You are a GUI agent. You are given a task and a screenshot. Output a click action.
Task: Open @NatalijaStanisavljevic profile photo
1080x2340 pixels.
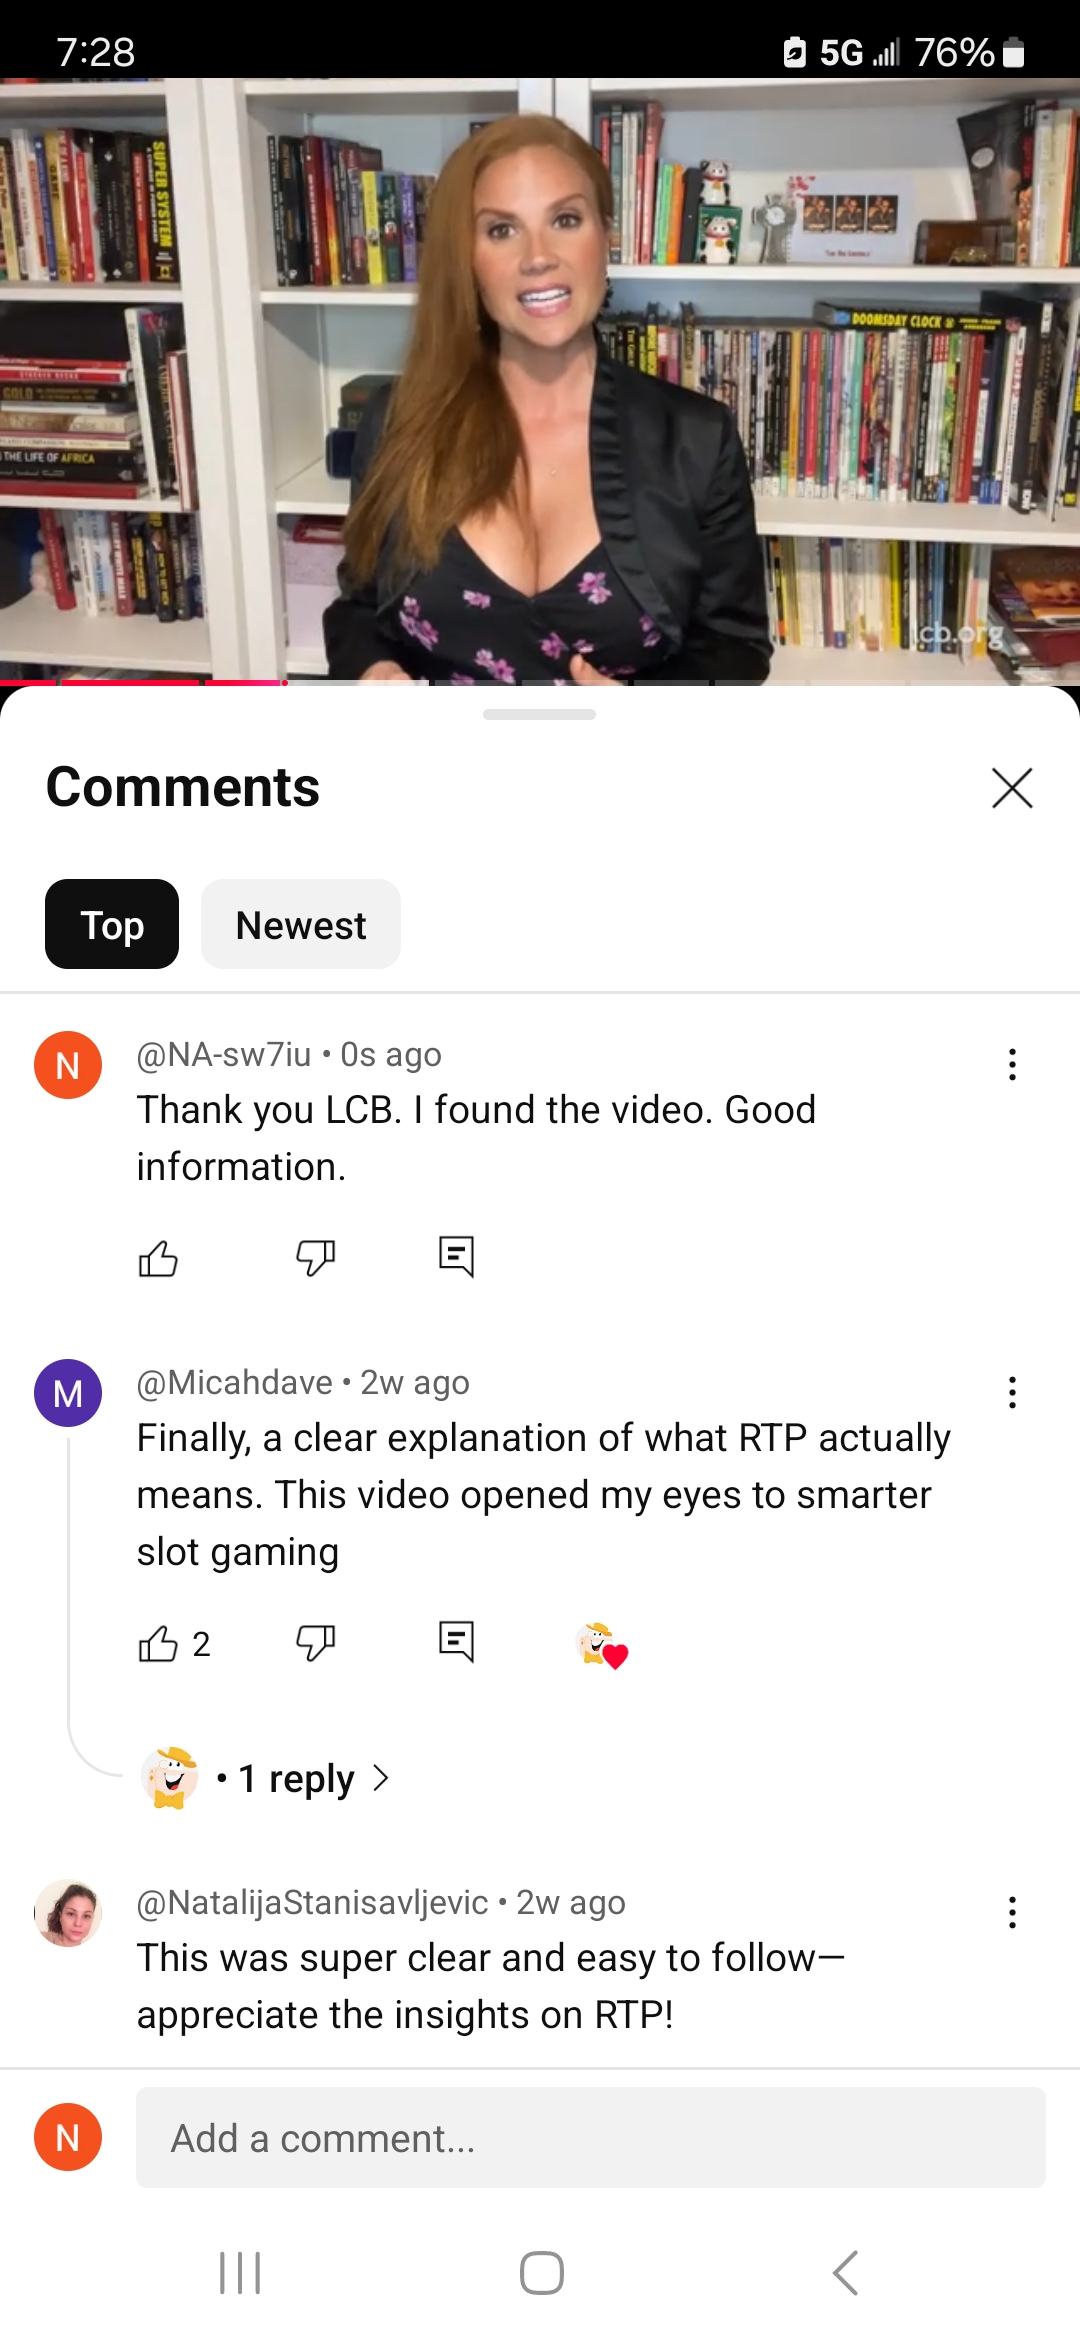click(68, 1913)
